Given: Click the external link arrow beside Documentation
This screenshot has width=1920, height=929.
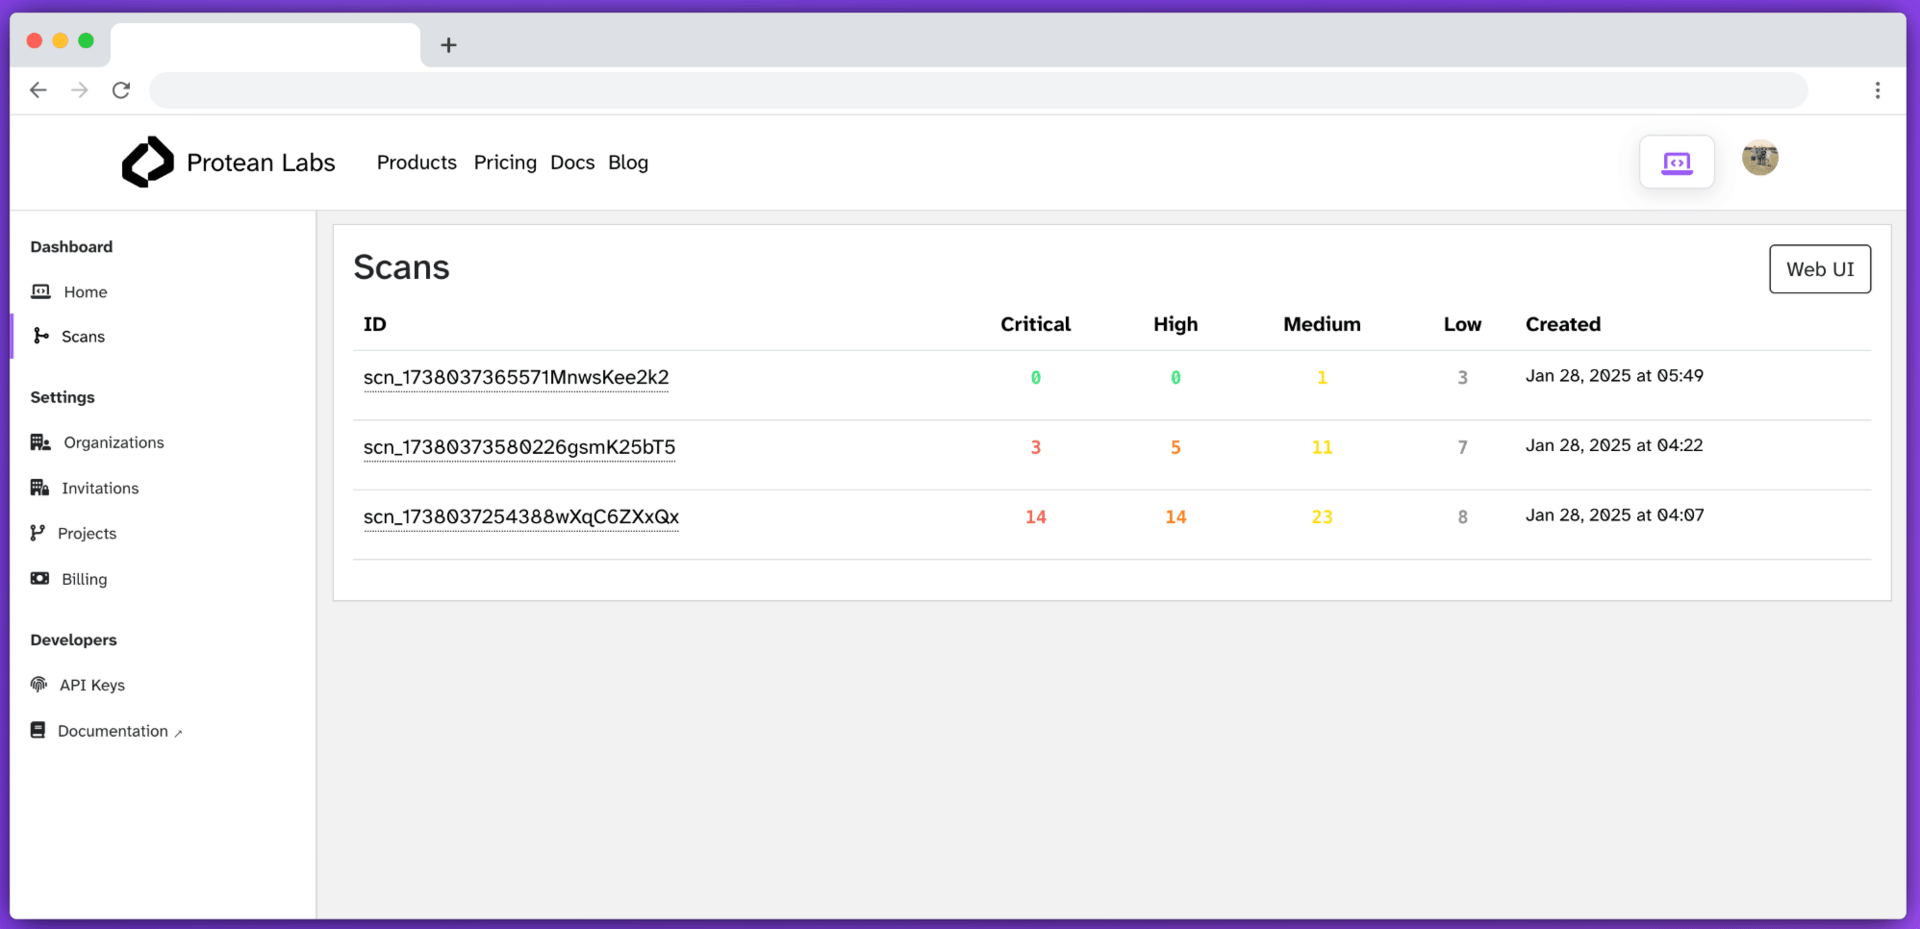Looking at the screenshot, I should 178,733.
